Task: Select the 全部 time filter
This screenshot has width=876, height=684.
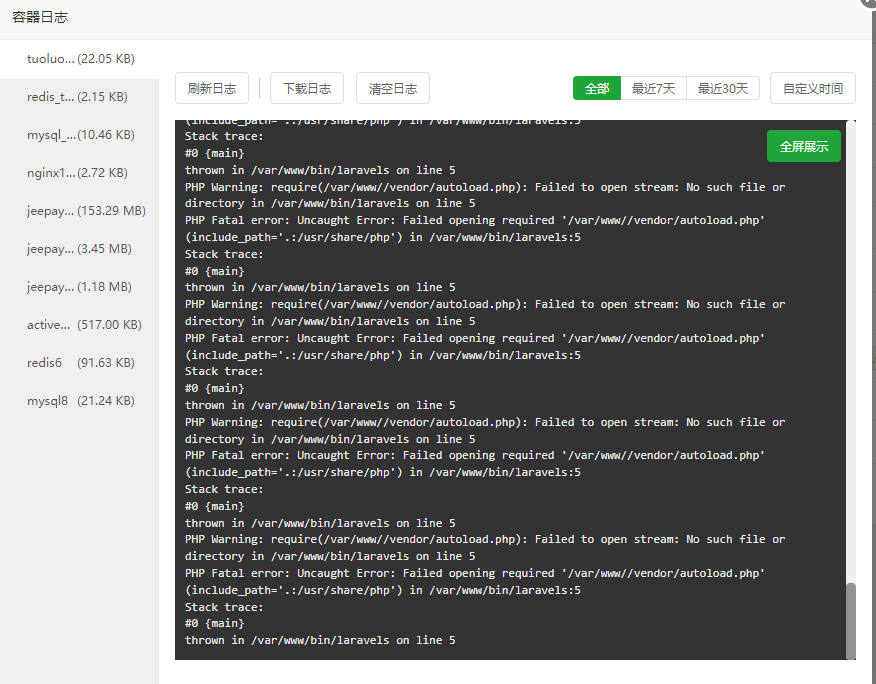Action: tap(597, 88)
